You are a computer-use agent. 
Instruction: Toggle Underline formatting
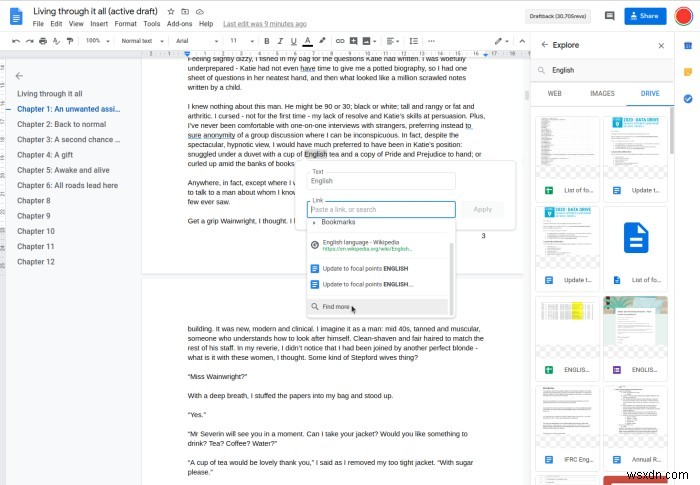[x=293, y=41]
